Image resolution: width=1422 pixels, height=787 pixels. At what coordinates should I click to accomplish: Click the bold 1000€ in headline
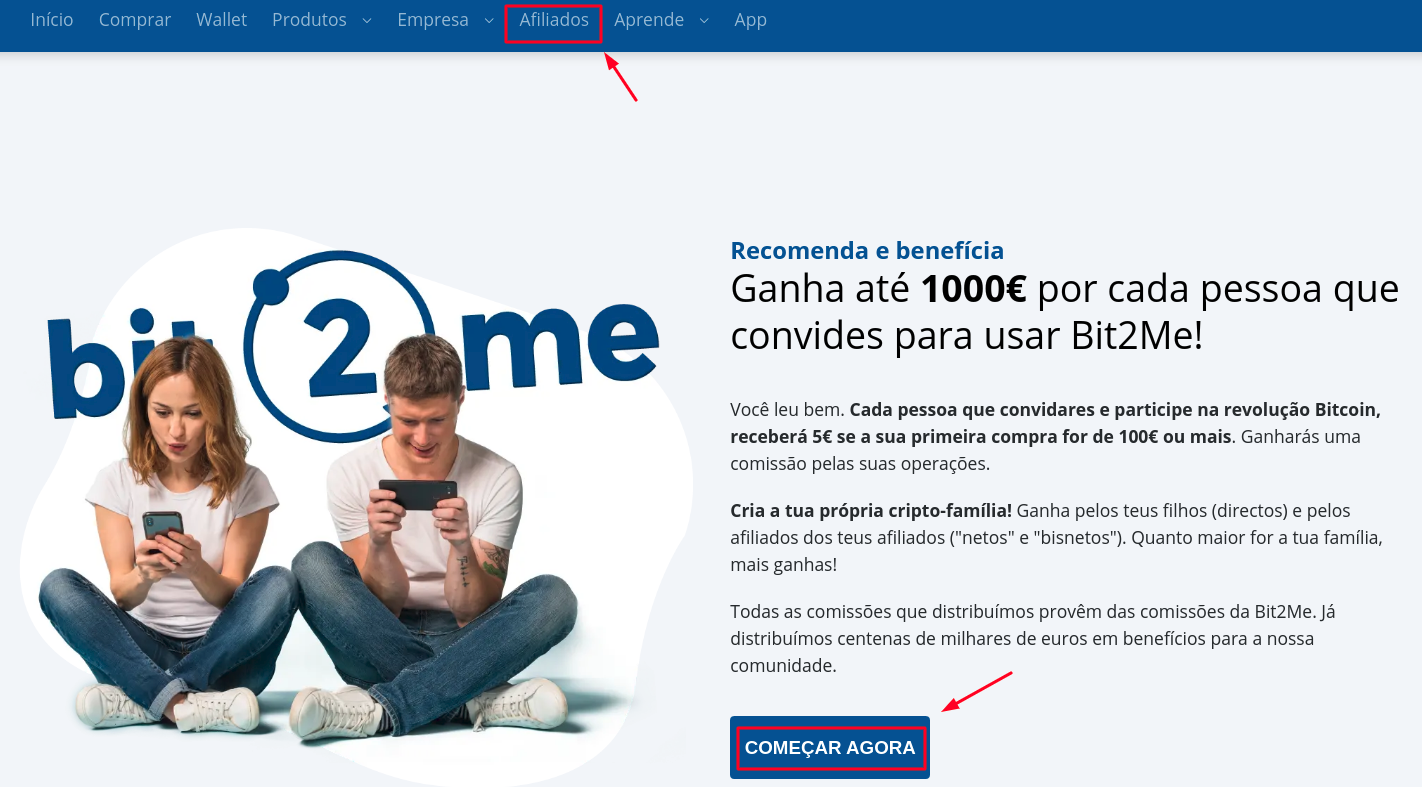coord(973,289)
